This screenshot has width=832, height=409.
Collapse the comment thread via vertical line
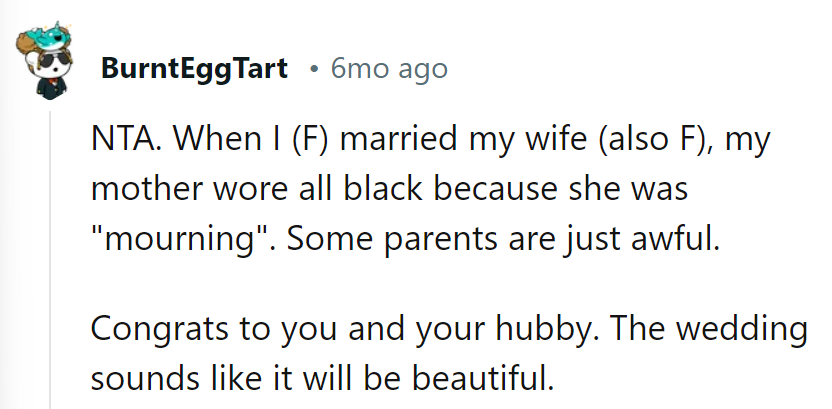pos(52,260)
